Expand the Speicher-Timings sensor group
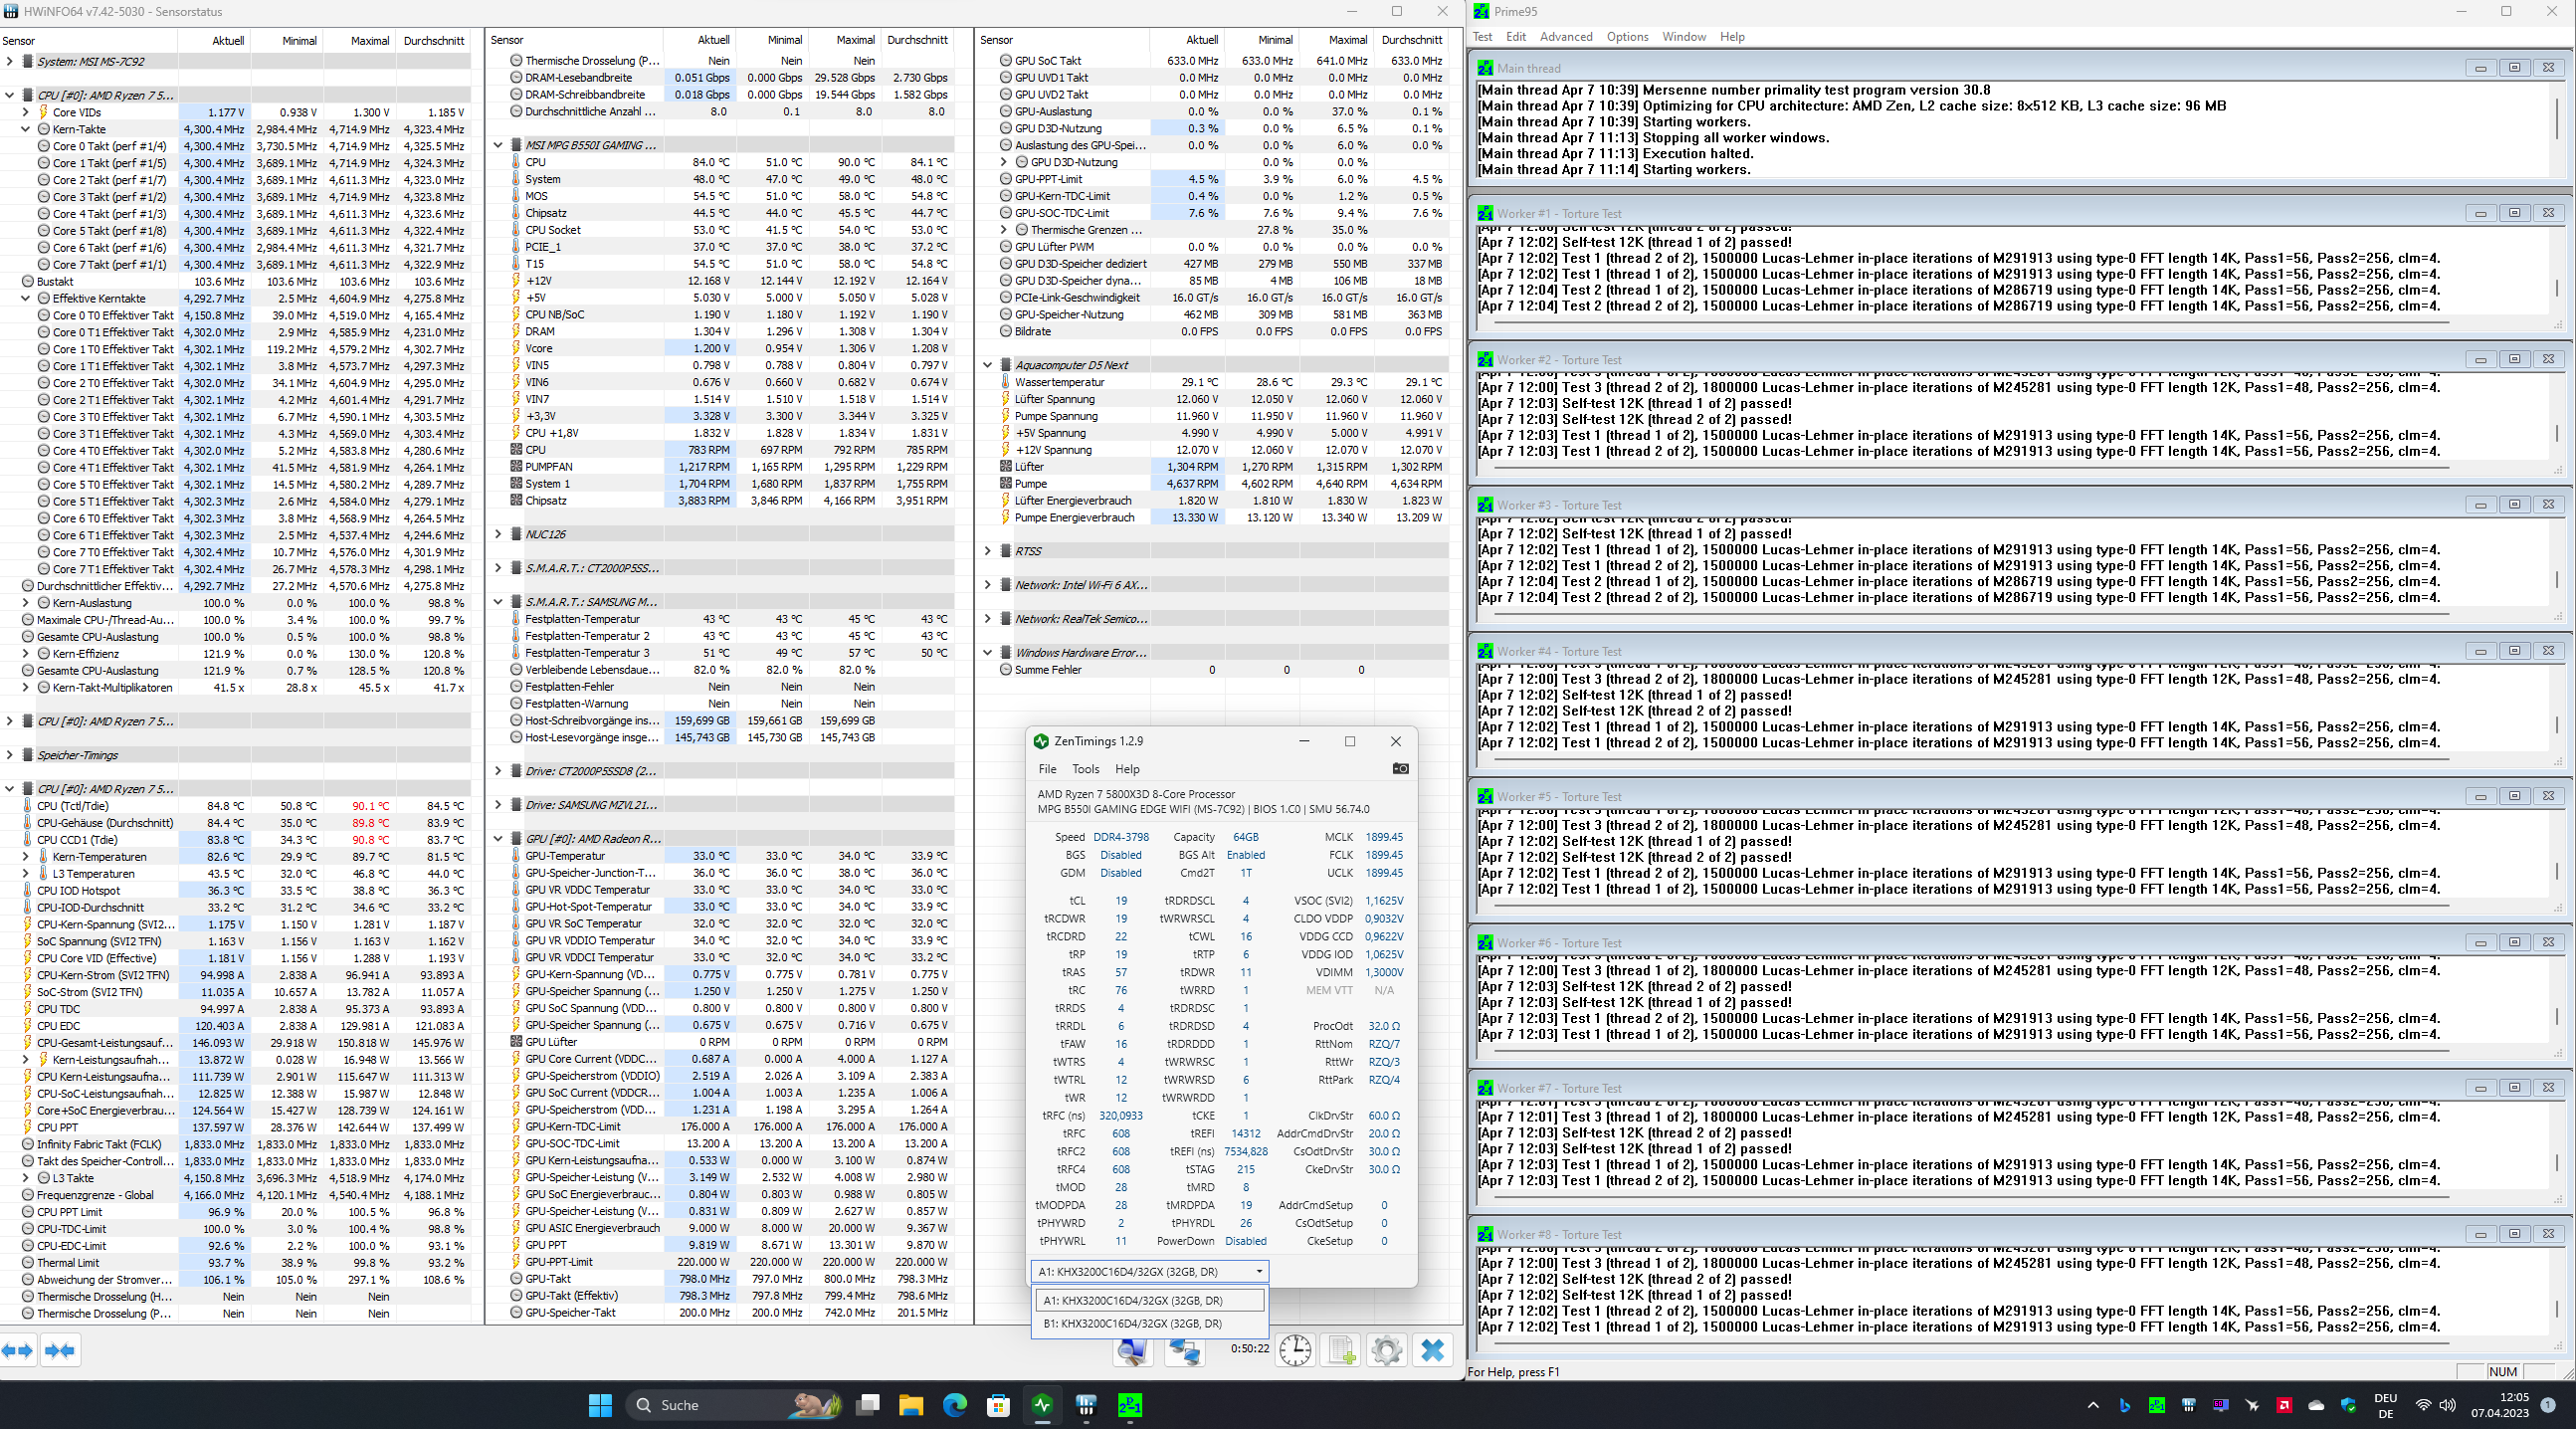The height and width of the screenshot is (1429, 2576). pos(10,755)
